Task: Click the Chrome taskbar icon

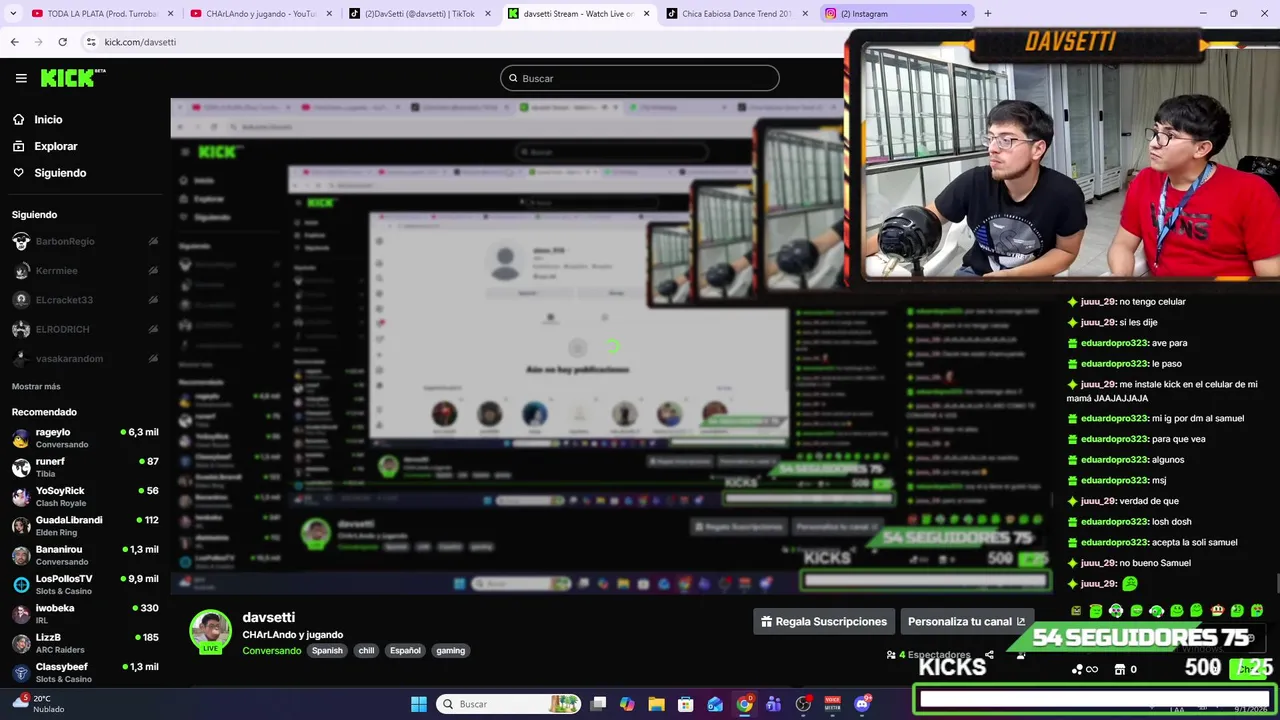Action: [745, 704]
